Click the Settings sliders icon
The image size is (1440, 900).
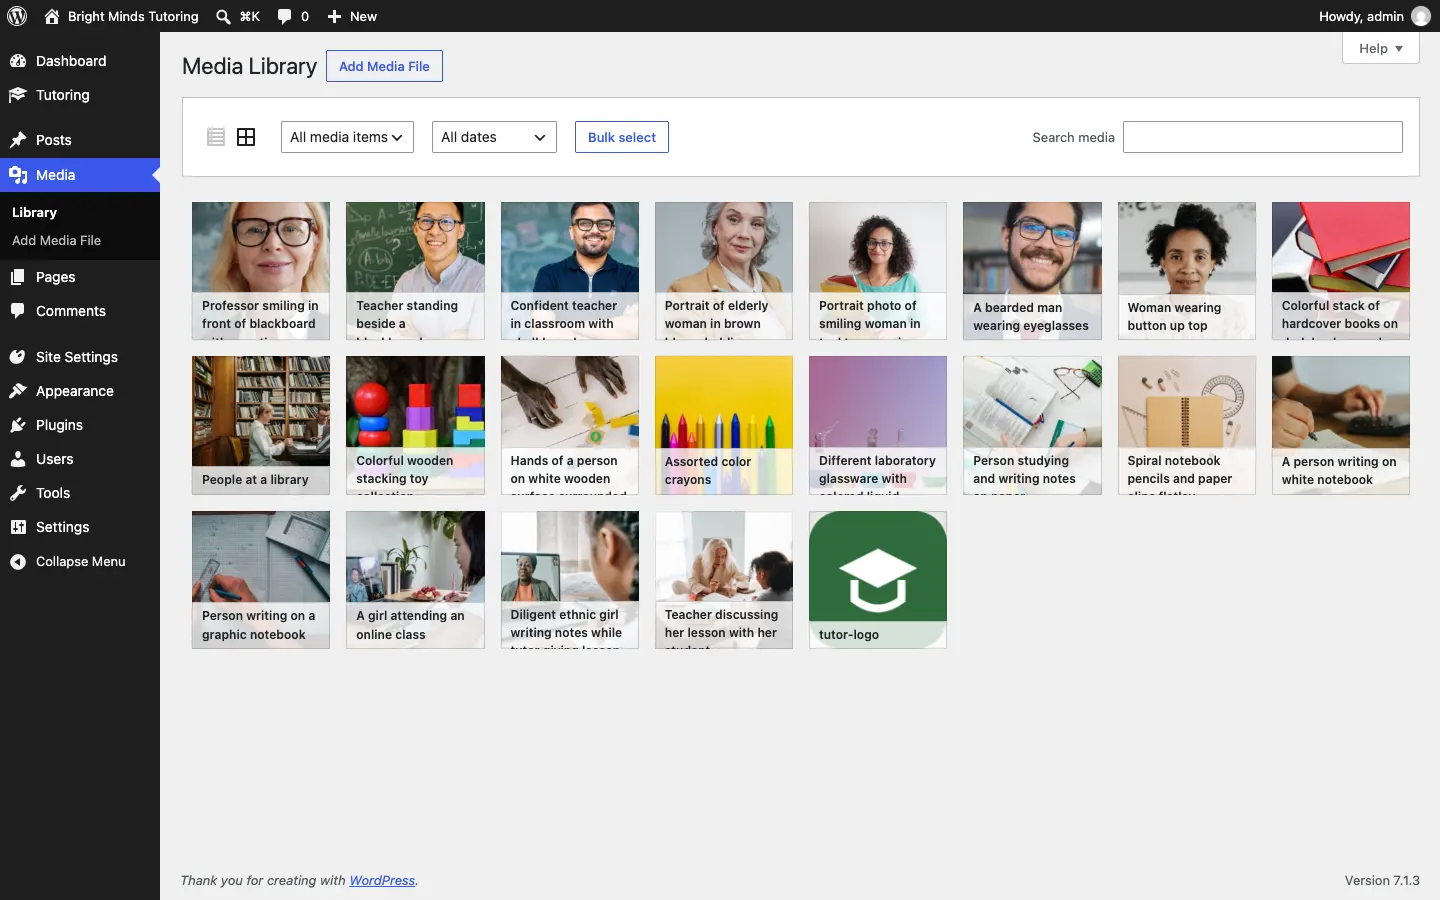[18, 527]
